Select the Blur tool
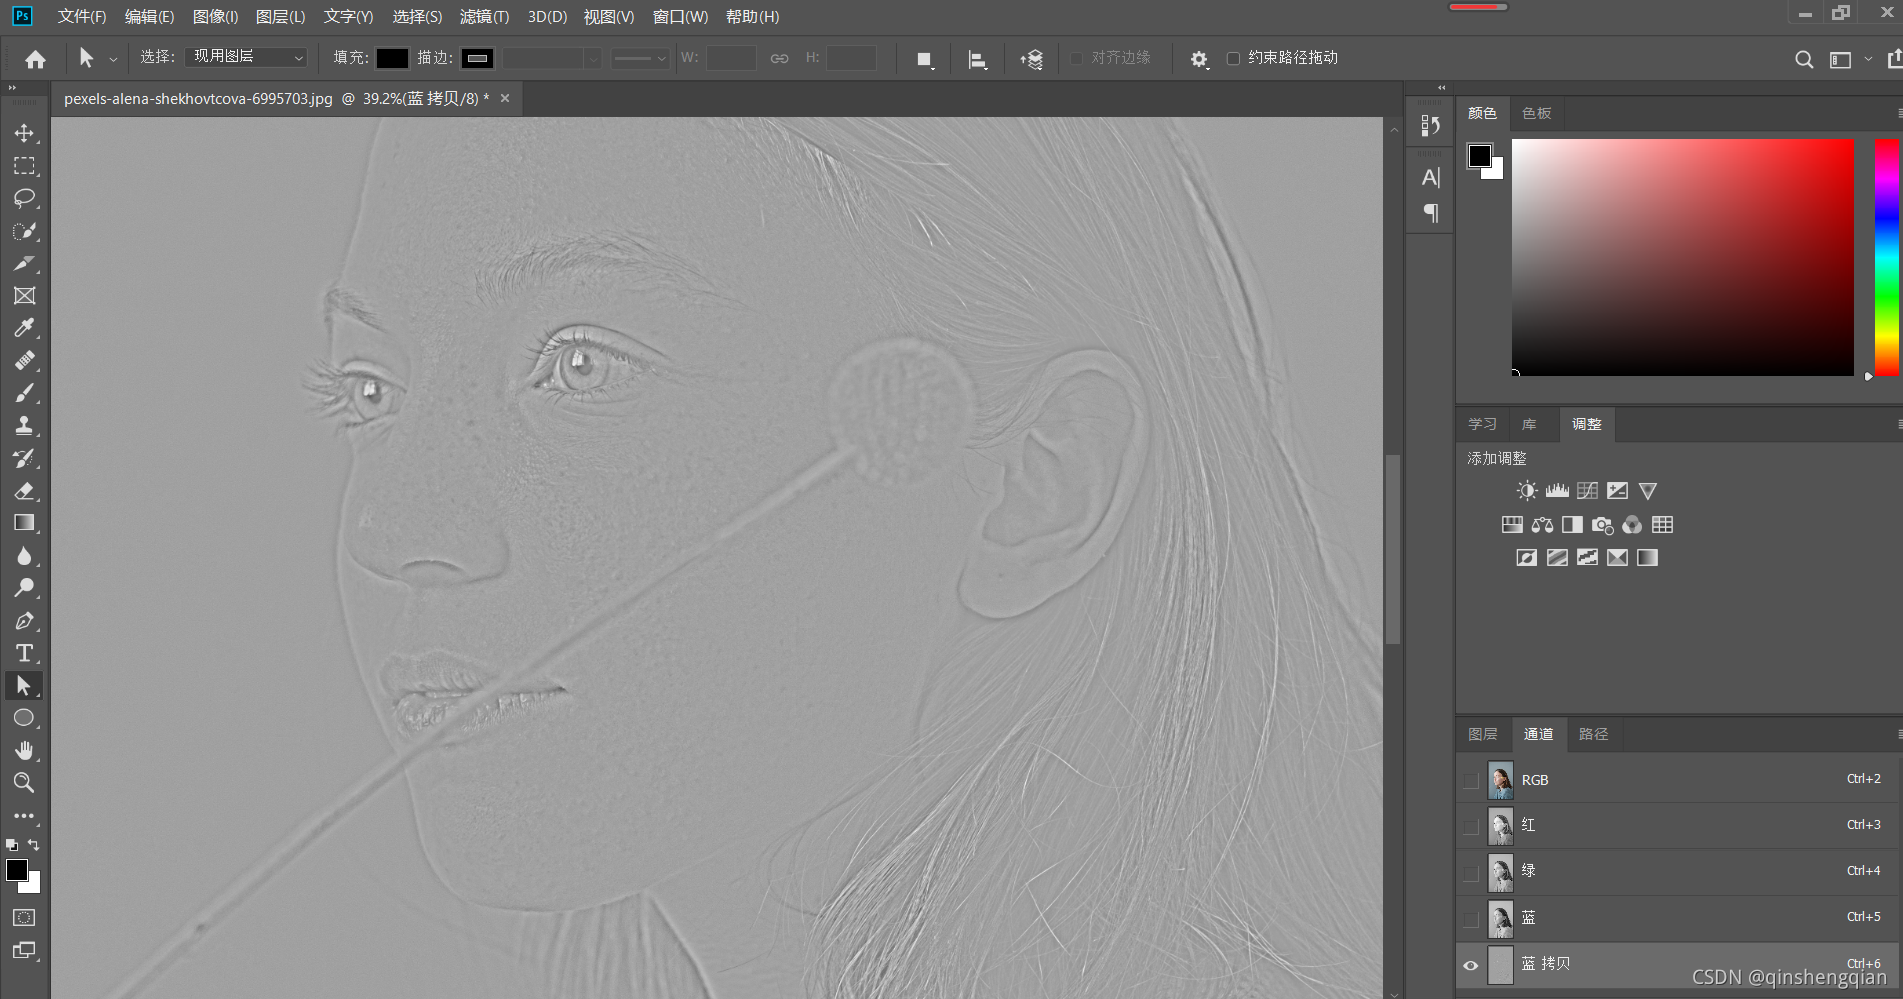The image size is (1903, 999). click(x=24, y=556)
